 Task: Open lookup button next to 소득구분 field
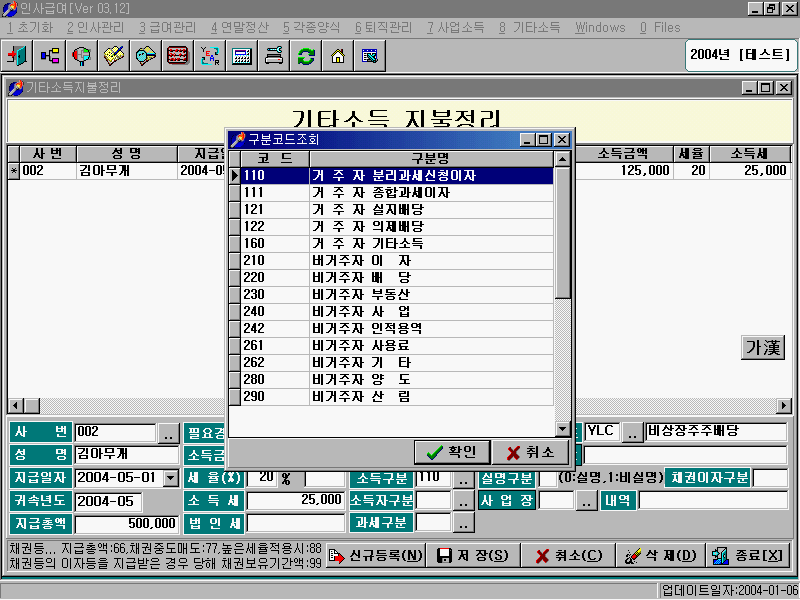(463, 478)
